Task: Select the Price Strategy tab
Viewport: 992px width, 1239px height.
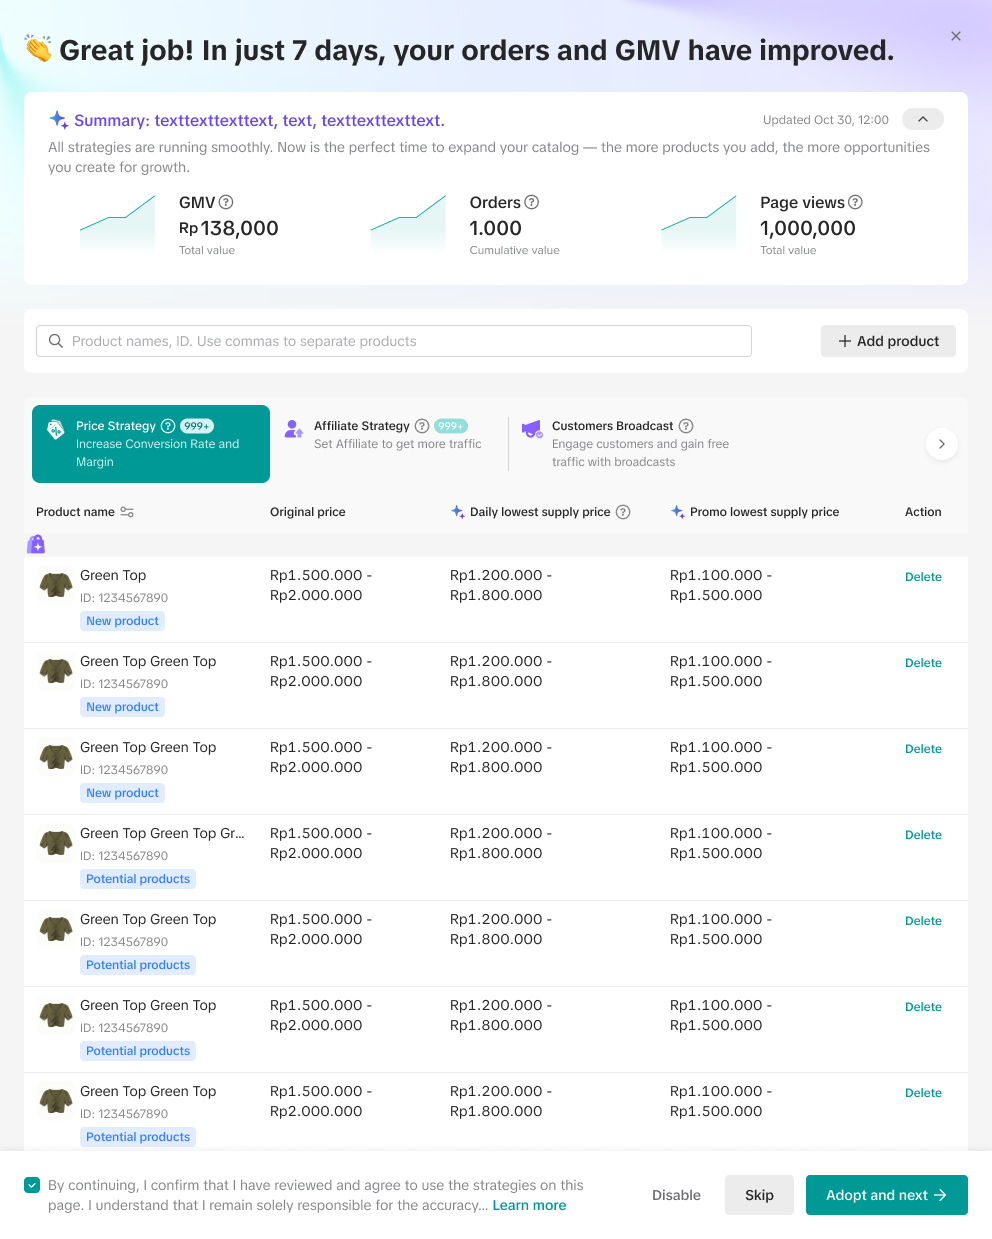Action: pyautogui.click(x=151, y=444)
